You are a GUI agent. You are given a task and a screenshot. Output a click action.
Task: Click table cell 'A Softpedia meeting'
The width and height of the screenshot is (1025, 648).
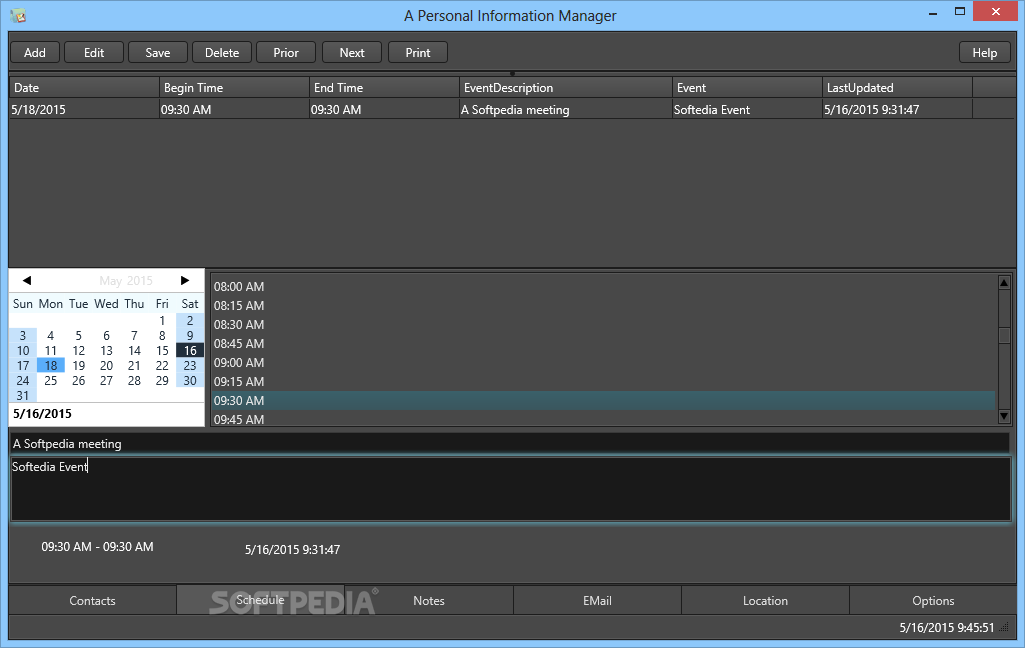(566, 110)
